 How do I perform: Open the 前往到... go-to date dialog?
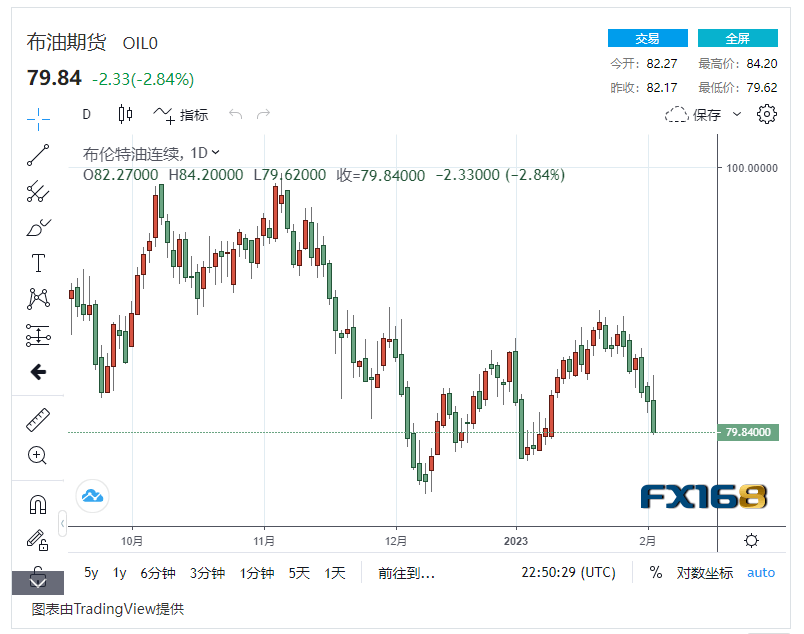pyautogui.click(x=406, y=572)
